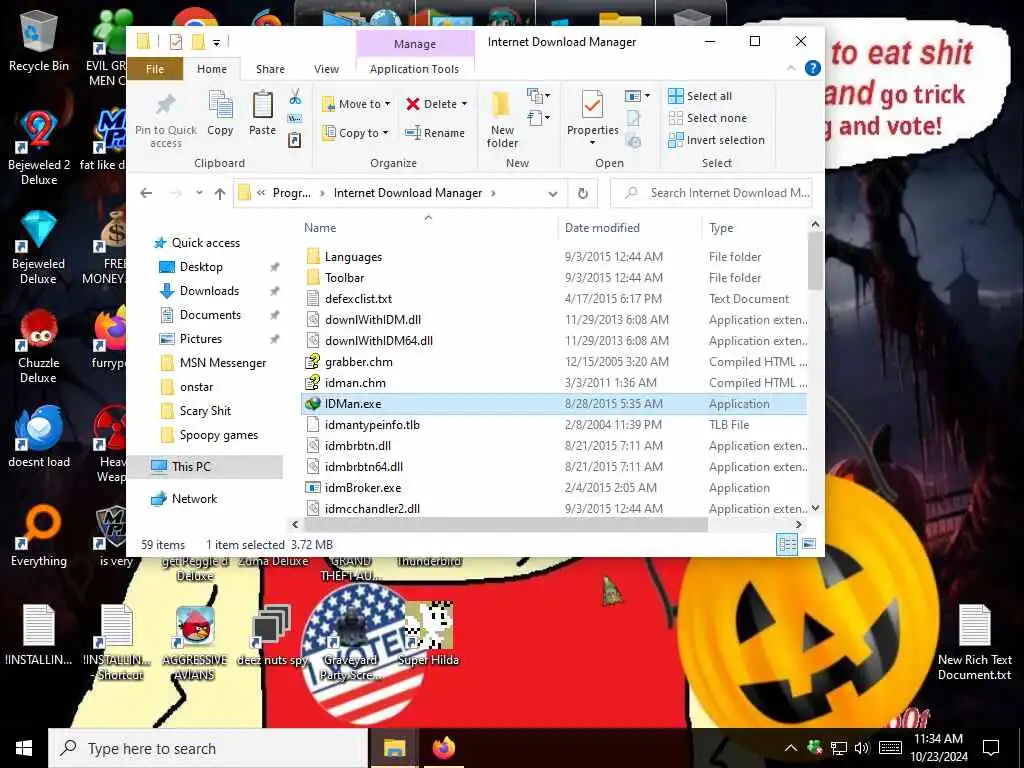Open the volume control in system tray

click(x=862, y=748)
